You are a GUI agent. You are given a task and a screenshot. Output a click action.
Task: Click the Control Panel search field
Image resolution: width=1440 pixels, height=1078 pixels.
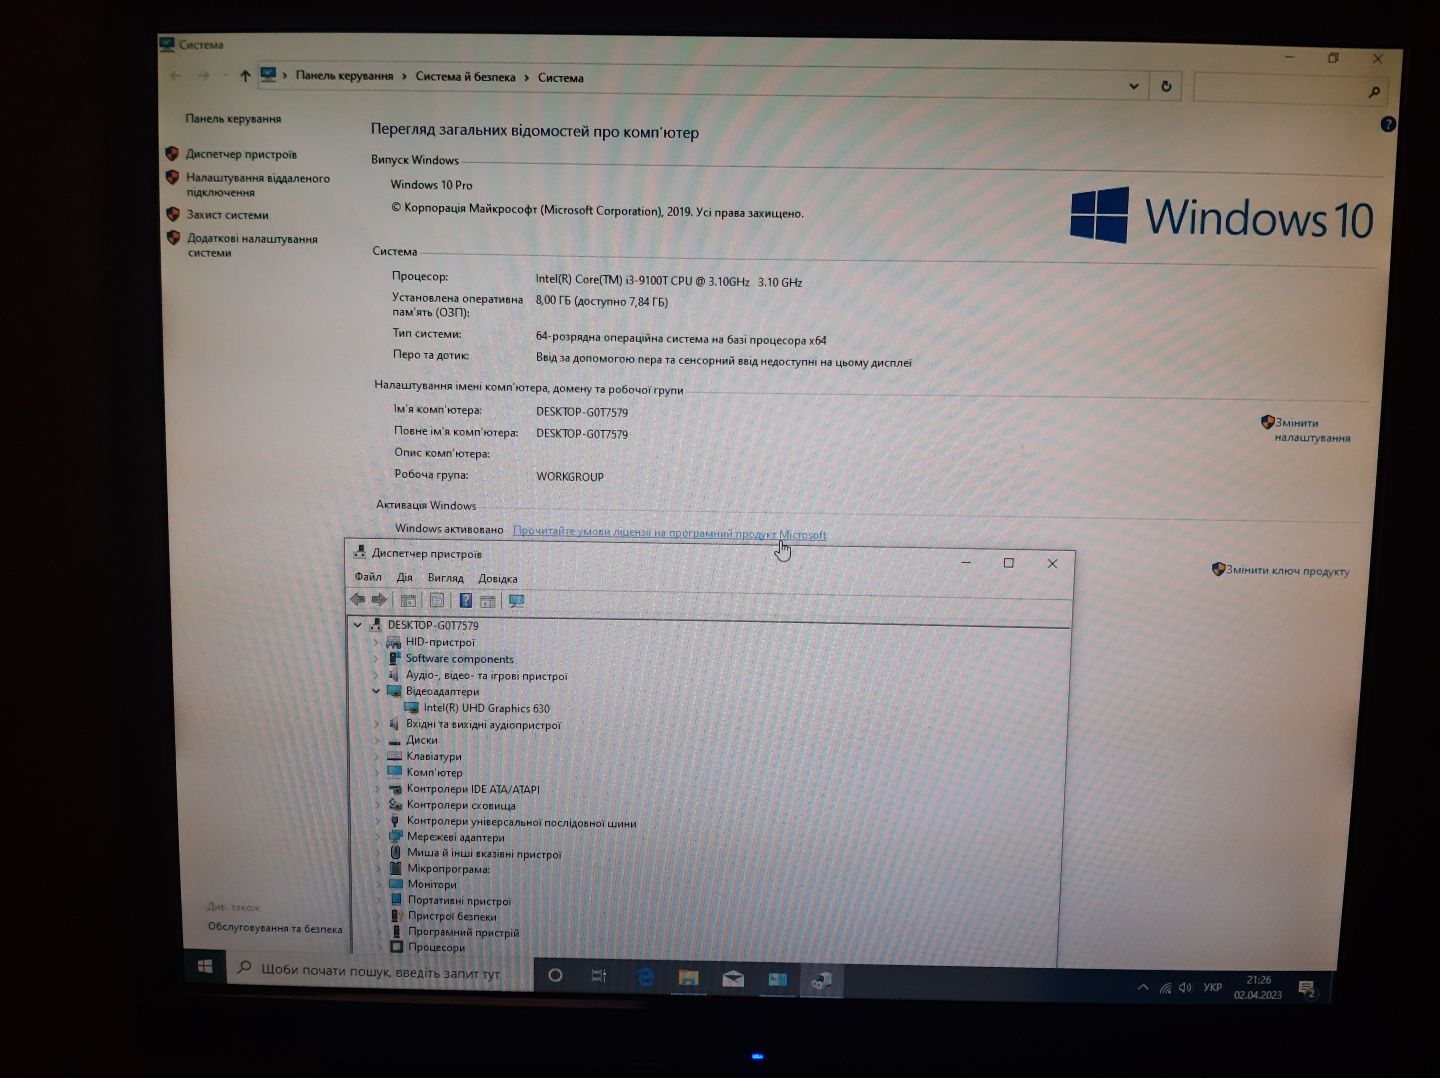[1289, 89]
